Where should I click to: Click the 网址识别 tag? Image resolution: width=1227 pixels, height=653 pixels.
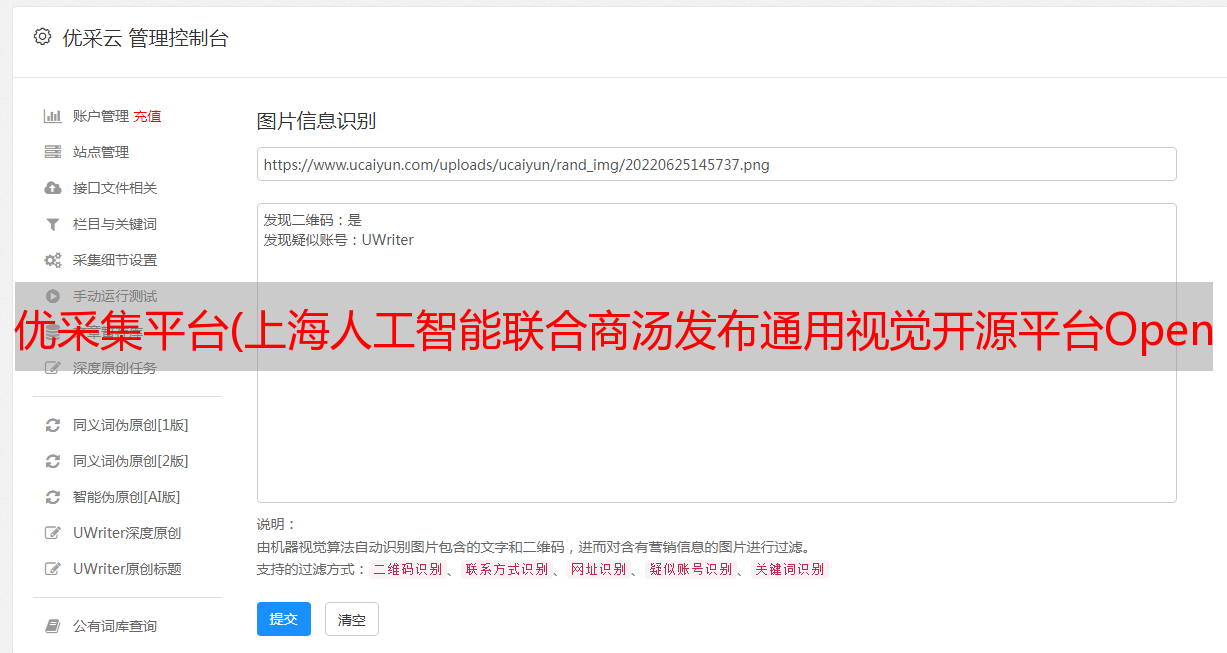coord(598,569)
